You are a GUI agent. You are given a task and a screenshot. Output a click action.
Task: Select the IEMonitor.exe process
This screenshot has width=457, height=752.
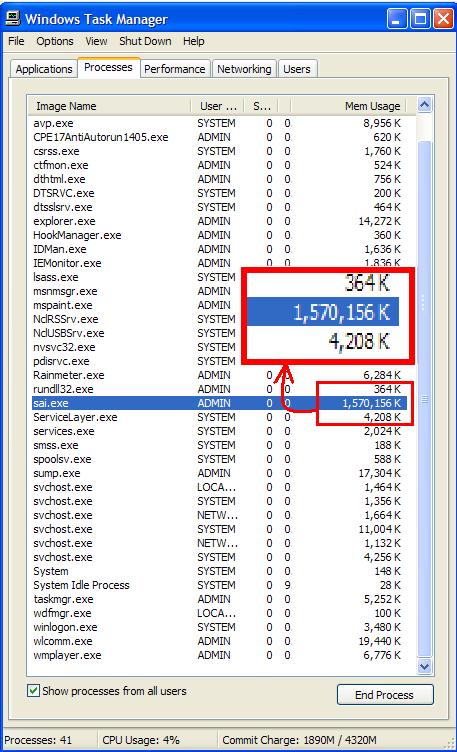tap(220, 263)
